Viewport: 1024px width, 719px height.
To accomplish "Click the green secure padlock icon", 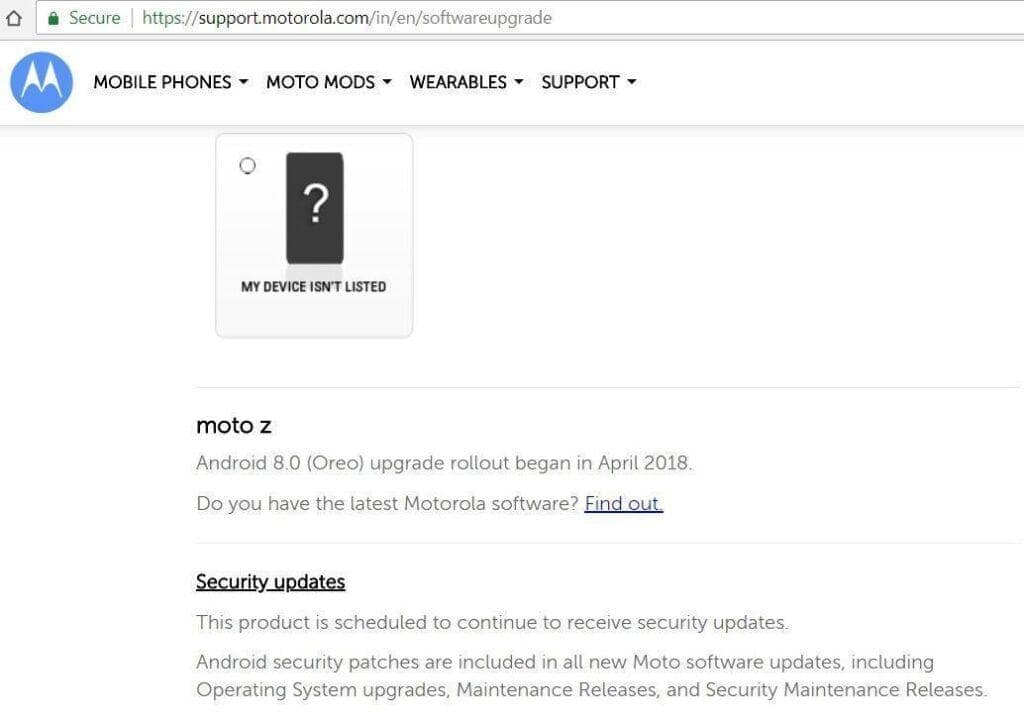I will (x=54, y=18).
